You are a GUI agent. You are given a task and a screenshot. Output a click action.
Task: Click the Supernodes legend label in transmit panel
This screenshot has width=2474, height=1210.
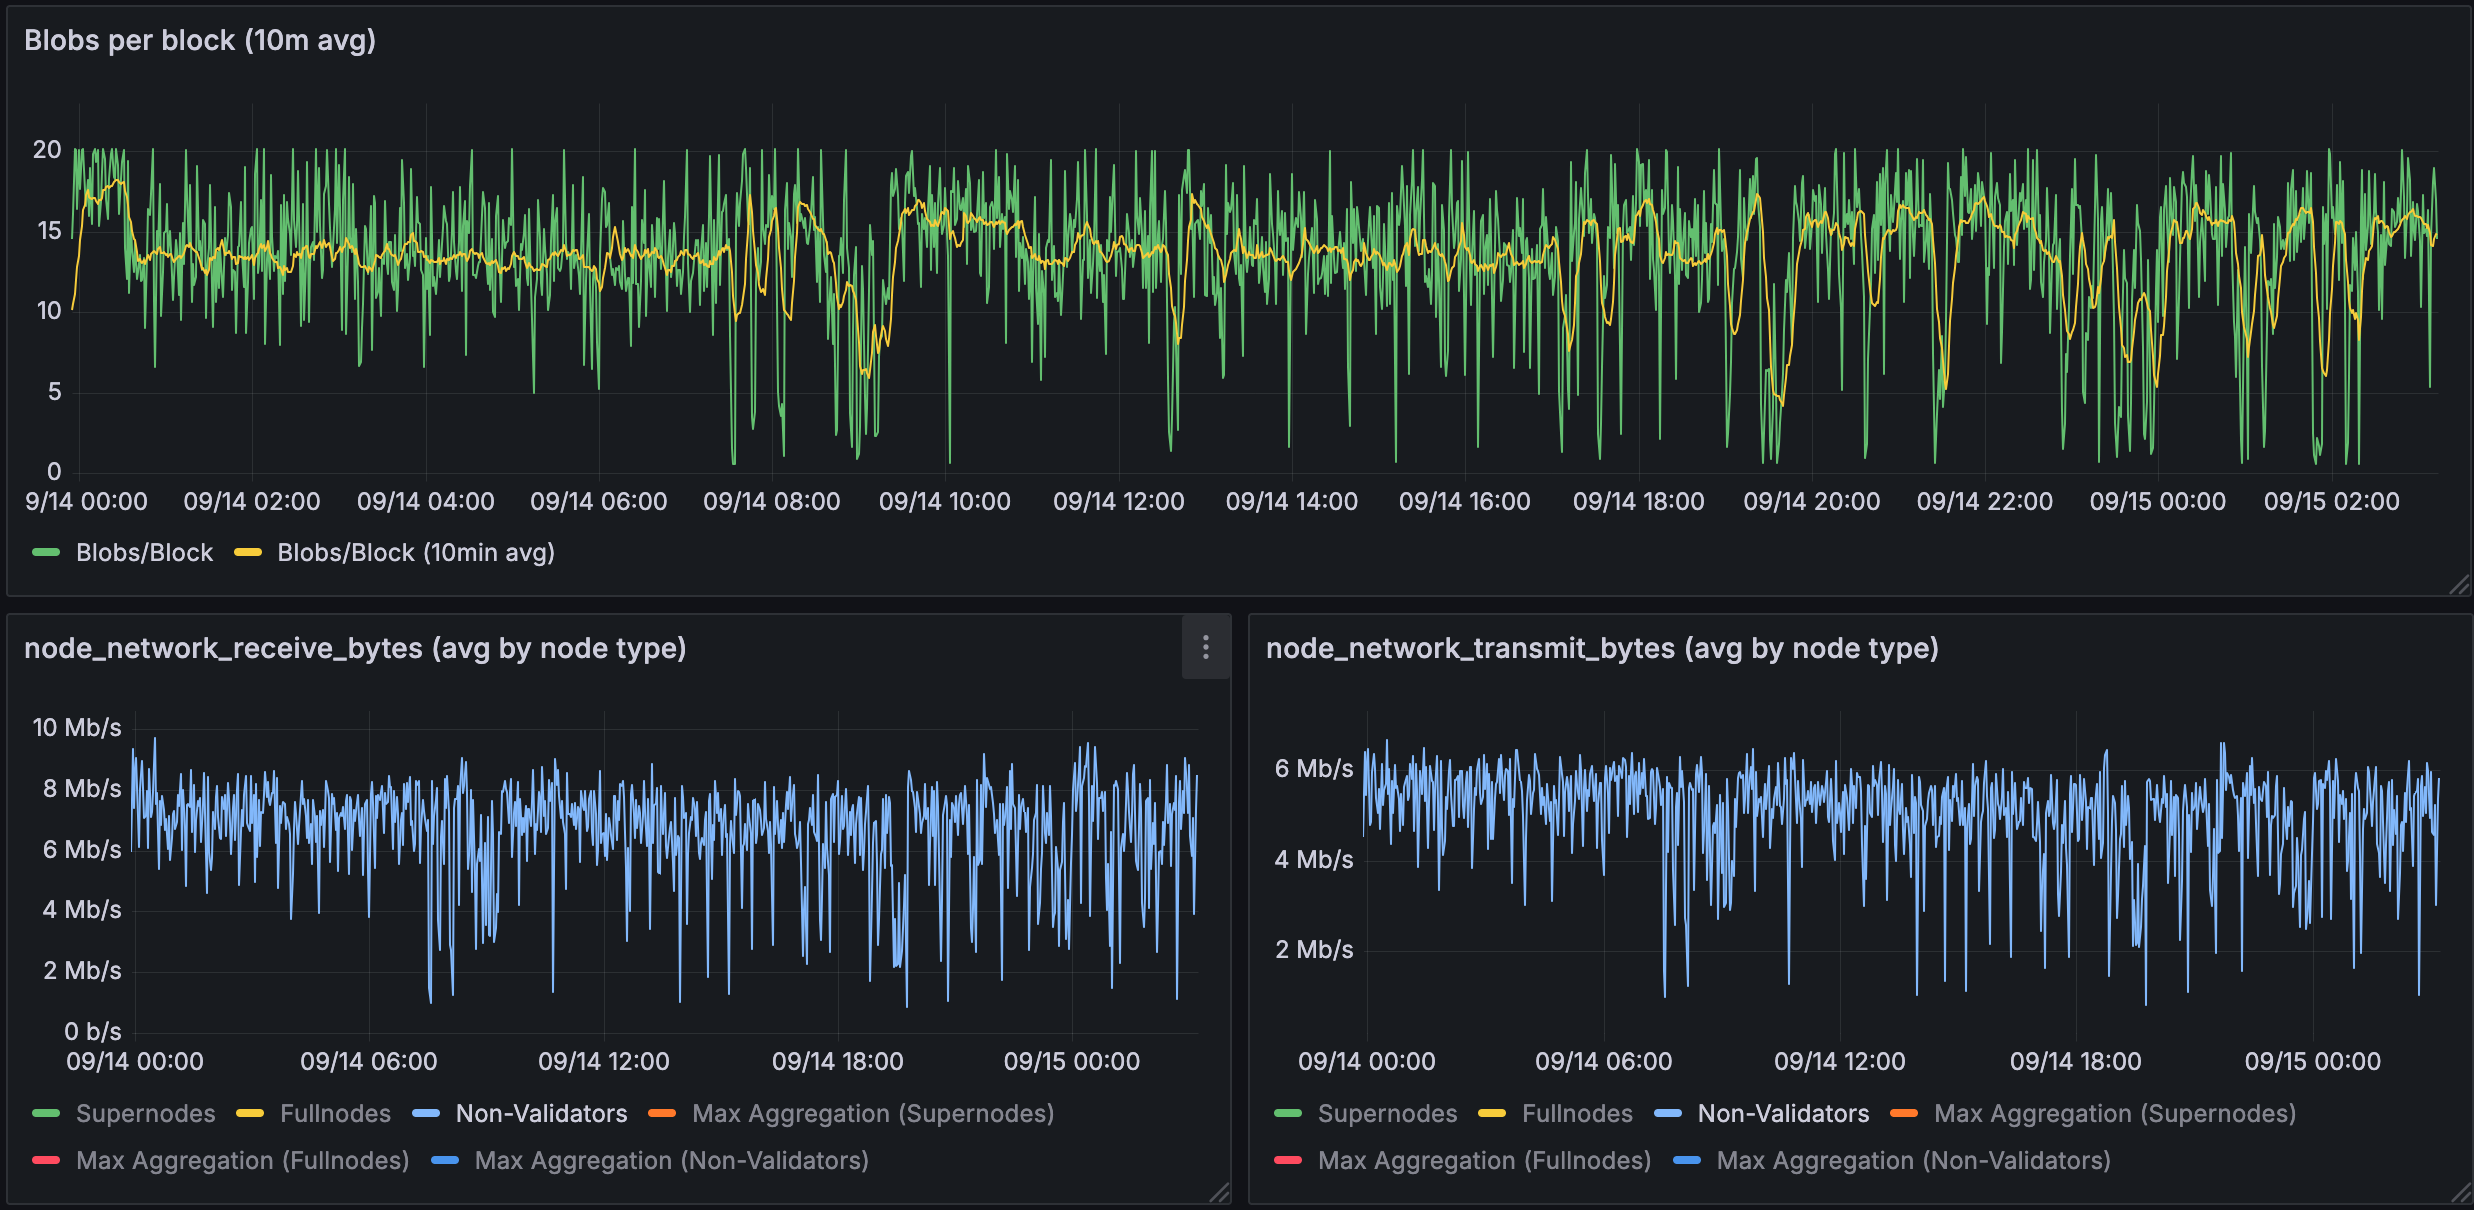(x=1388, y=1113)
